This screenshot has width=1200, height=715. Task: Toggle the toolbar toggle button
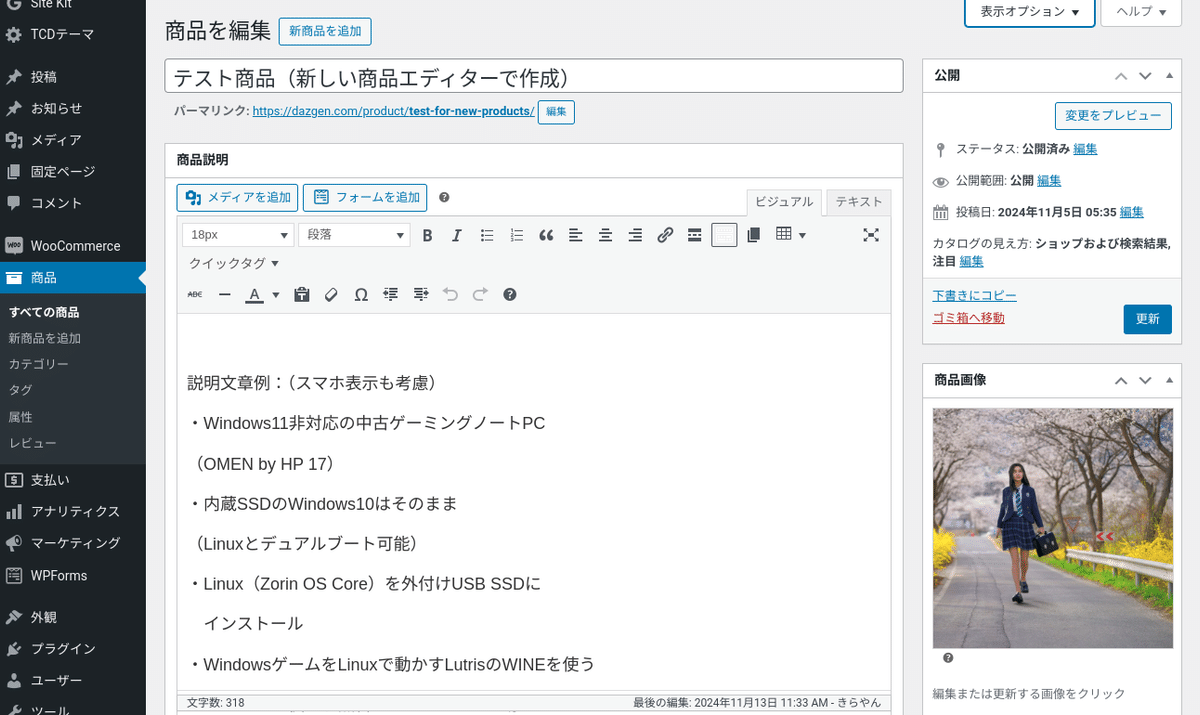(724, 235)
